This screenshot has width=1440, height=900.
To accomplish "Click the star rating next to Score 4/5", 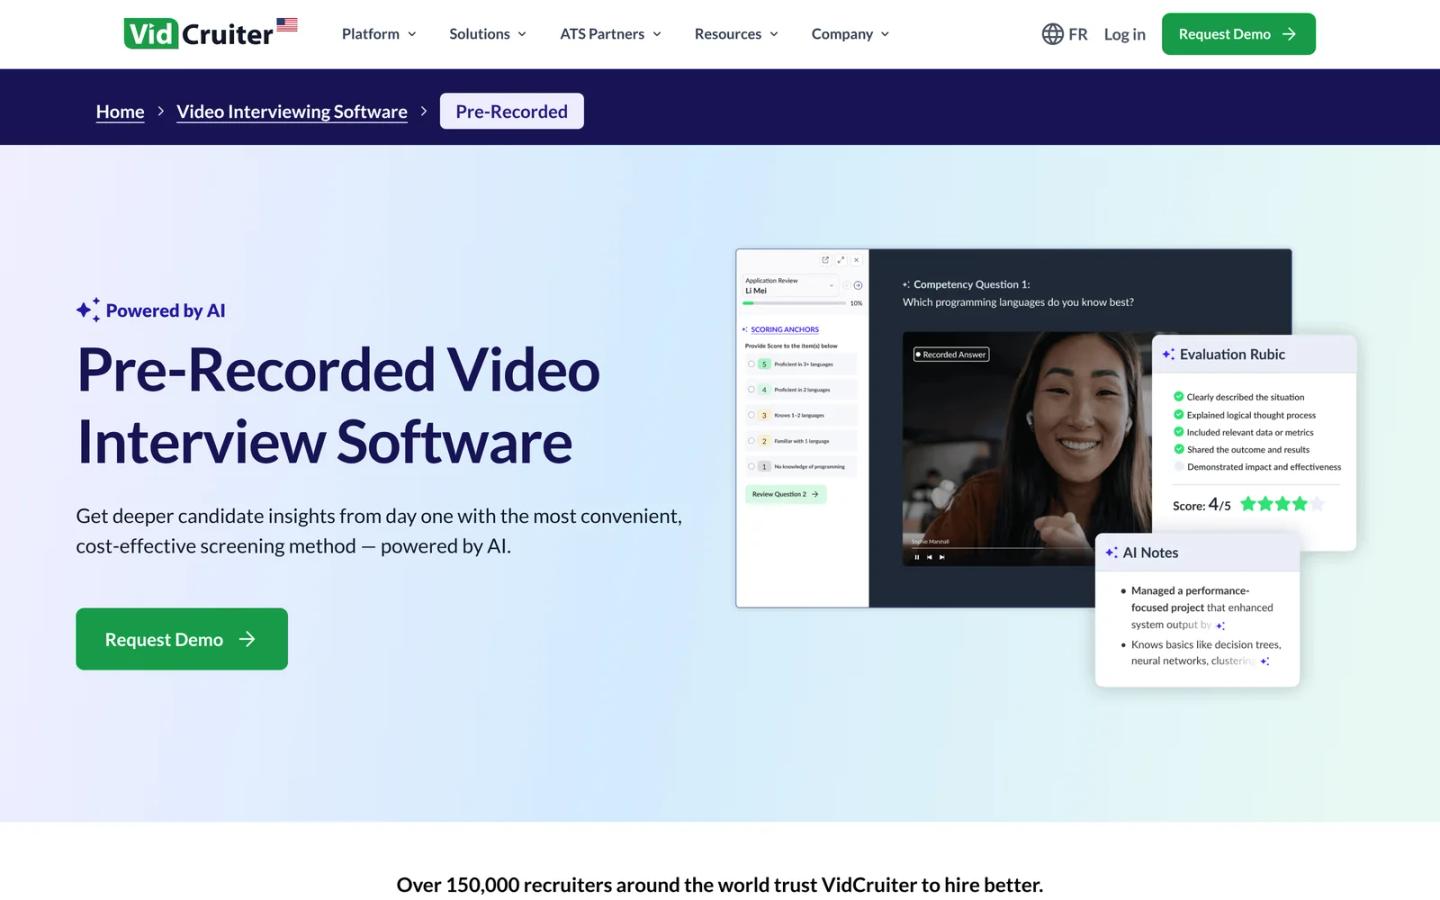I will pyautogui.click(x=1282, y=504).
